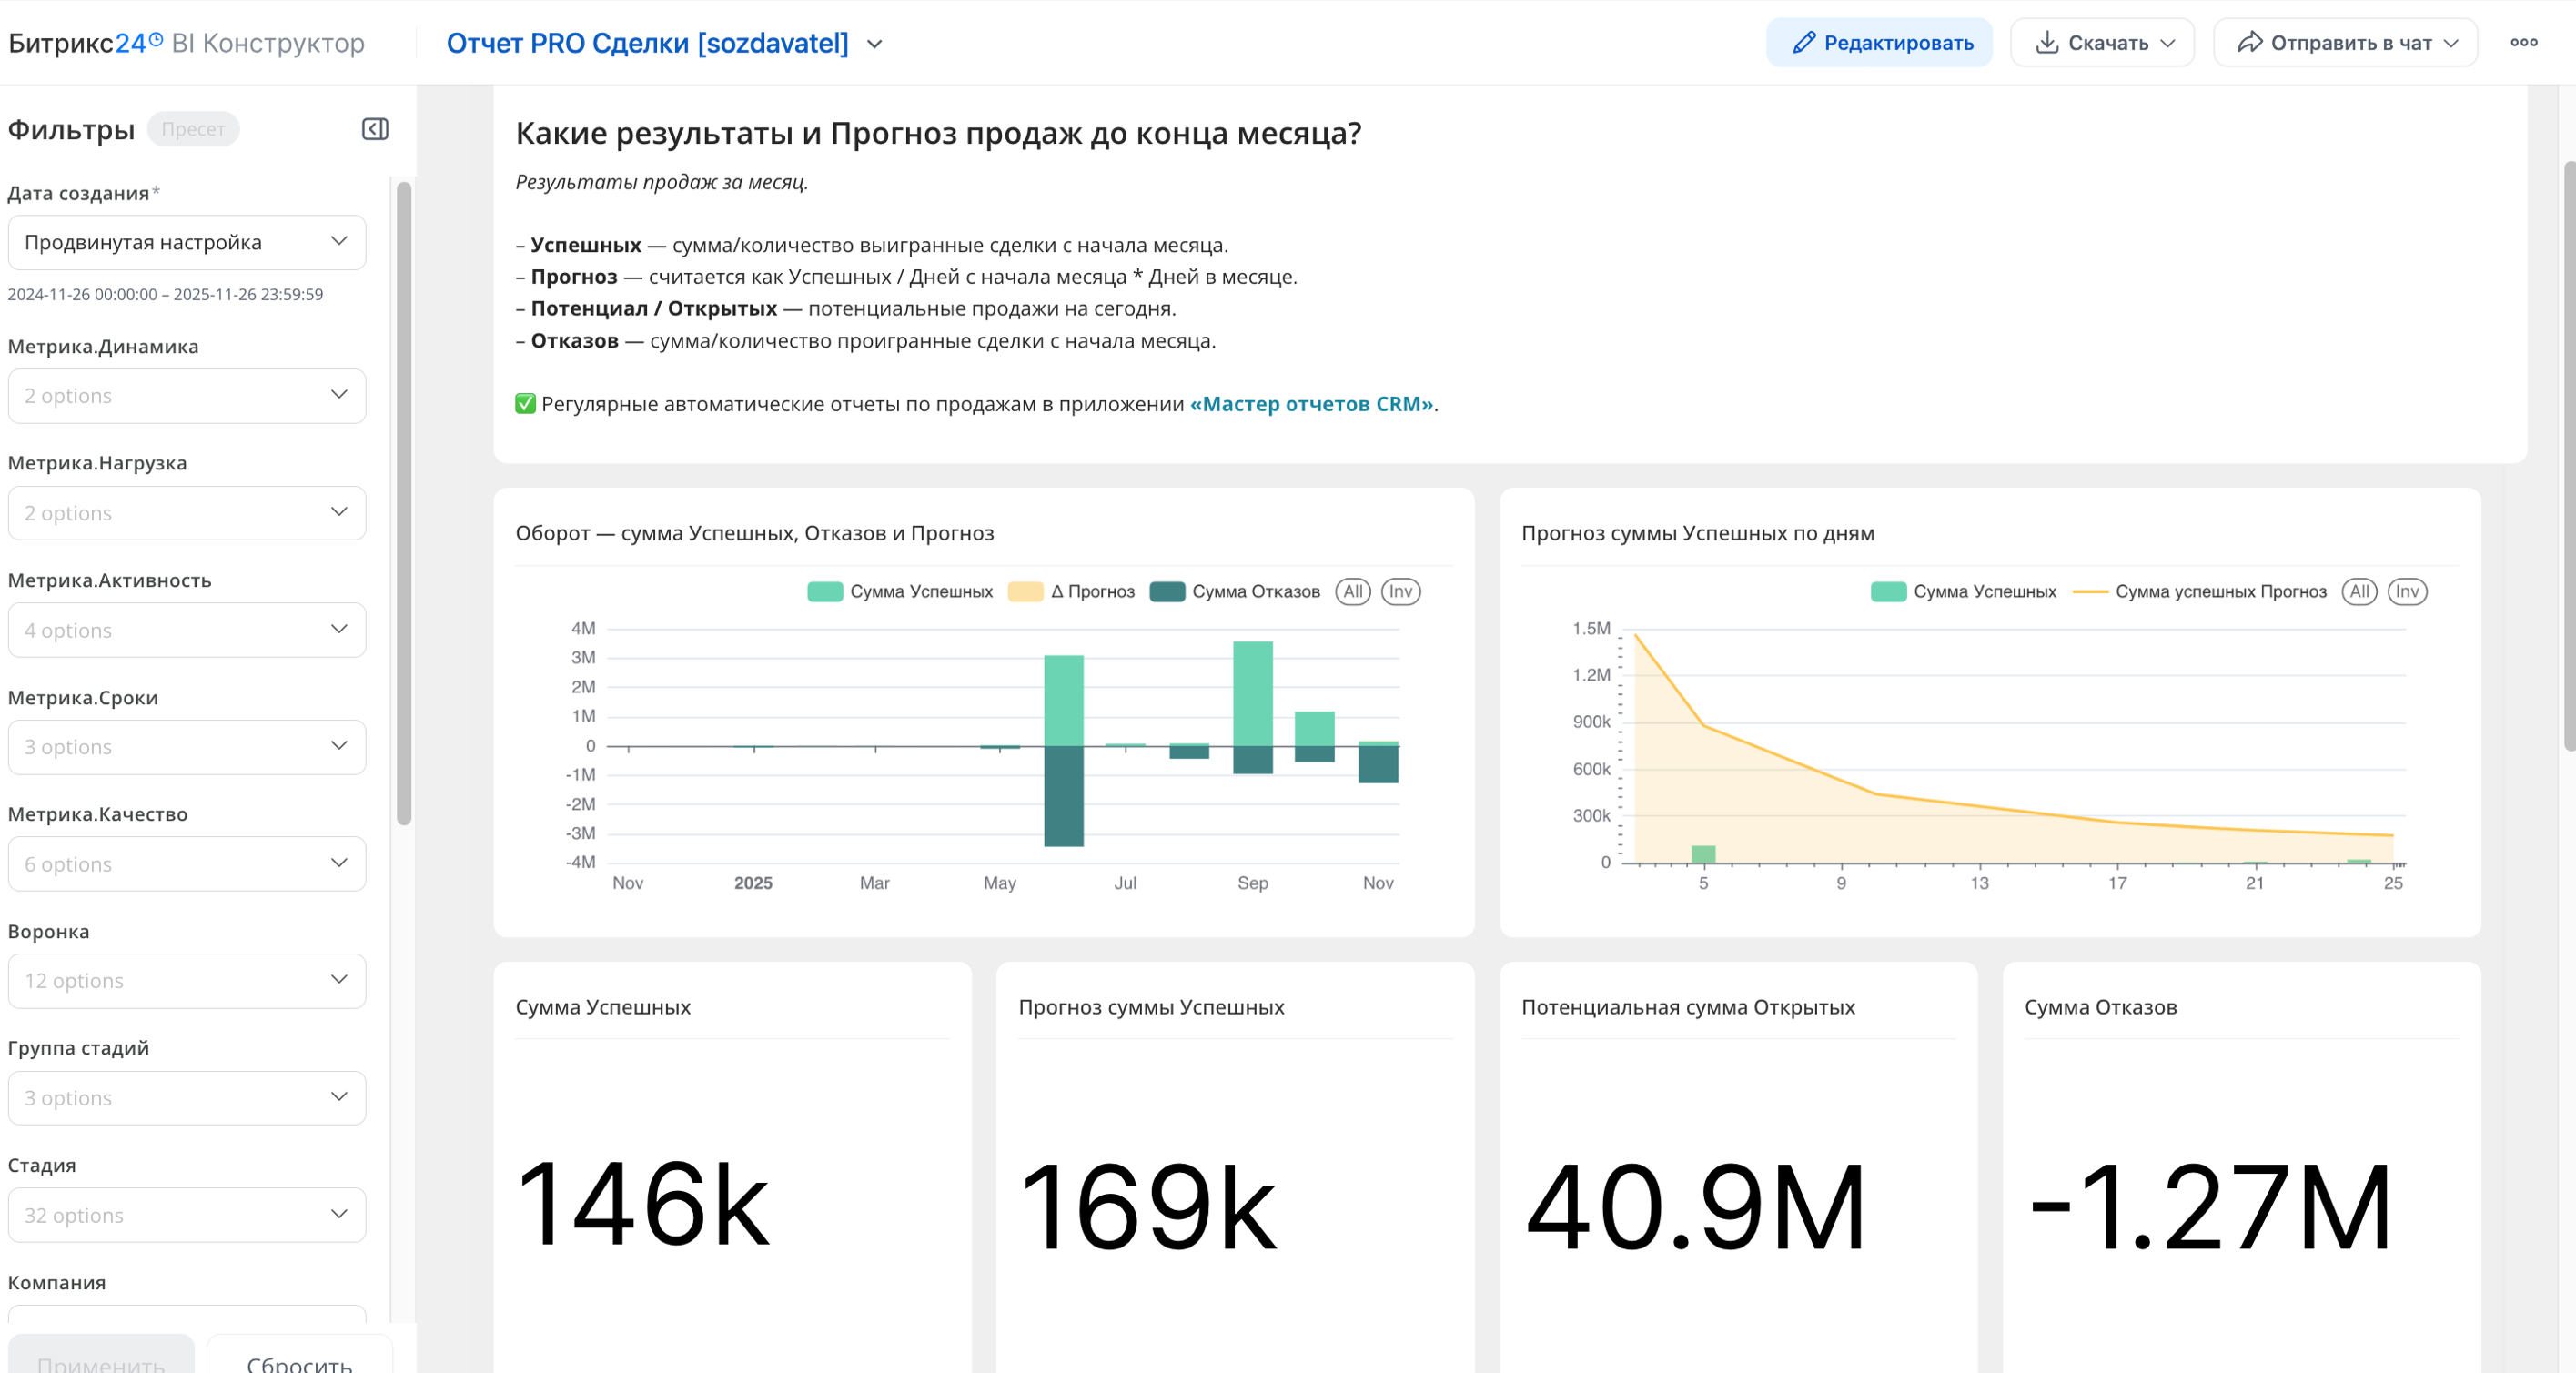Click the pencil Edit (Редактировать) button
Image resolution: width=2576 pixels, height=1373 pixels.
click(x=1879, y=43)
